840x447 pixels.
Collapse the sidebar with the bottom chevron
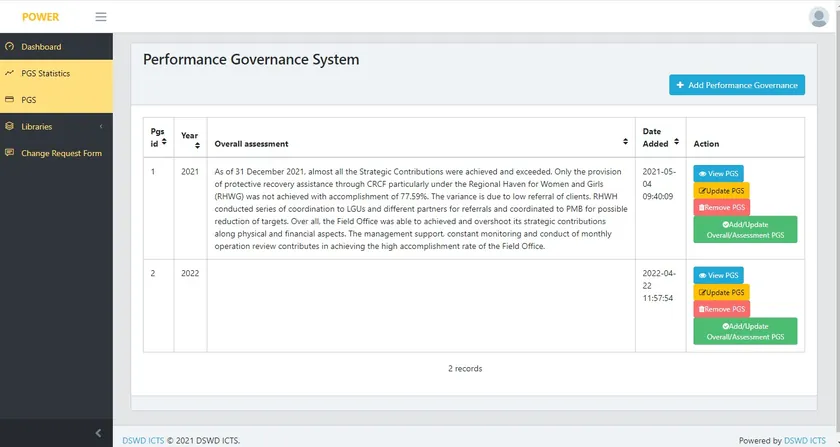tap(98, 433)
